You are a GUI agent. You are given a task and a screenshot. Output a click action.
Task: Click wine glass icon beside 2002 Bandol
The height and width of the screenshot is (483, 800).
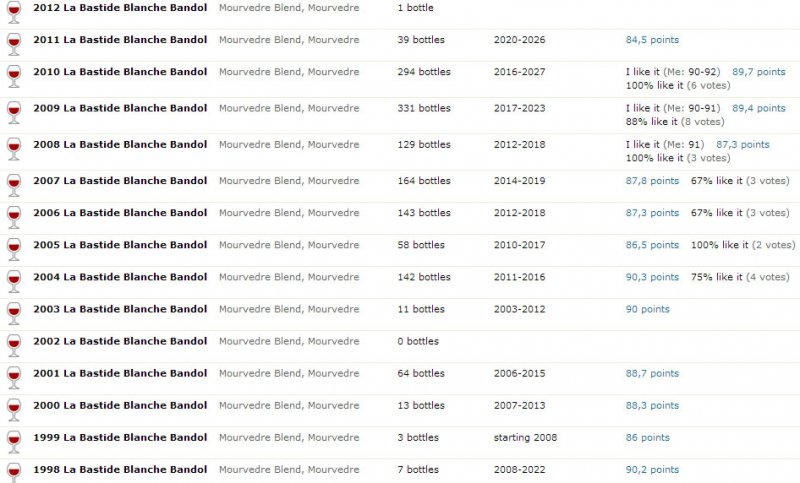coord(14,345)
